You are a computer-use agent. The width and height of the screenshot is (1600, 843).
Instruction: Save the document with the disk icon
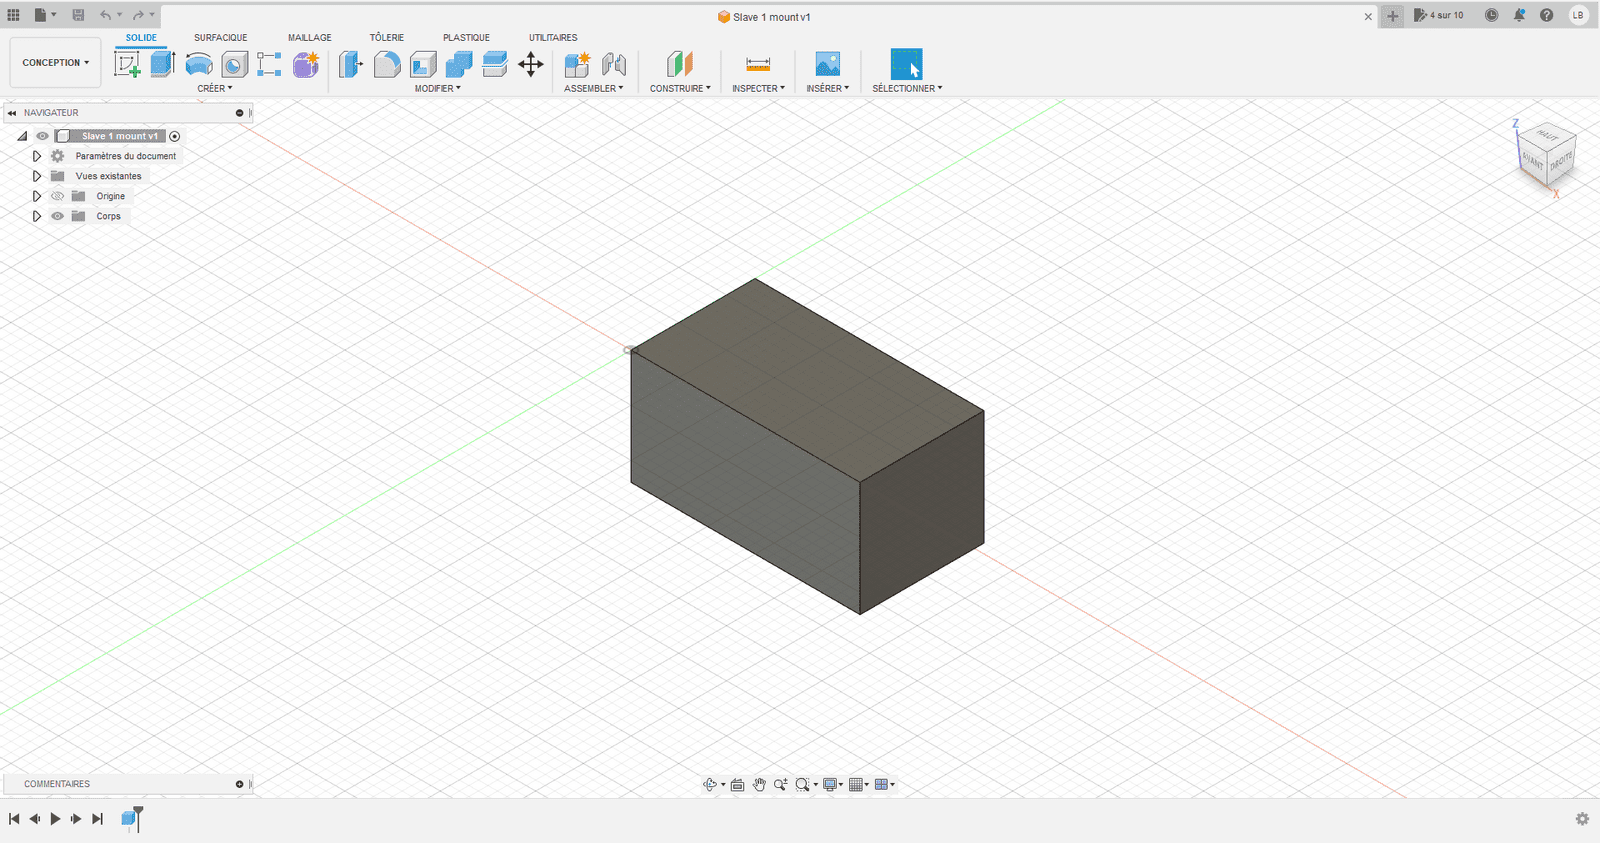tap(78, 15)
